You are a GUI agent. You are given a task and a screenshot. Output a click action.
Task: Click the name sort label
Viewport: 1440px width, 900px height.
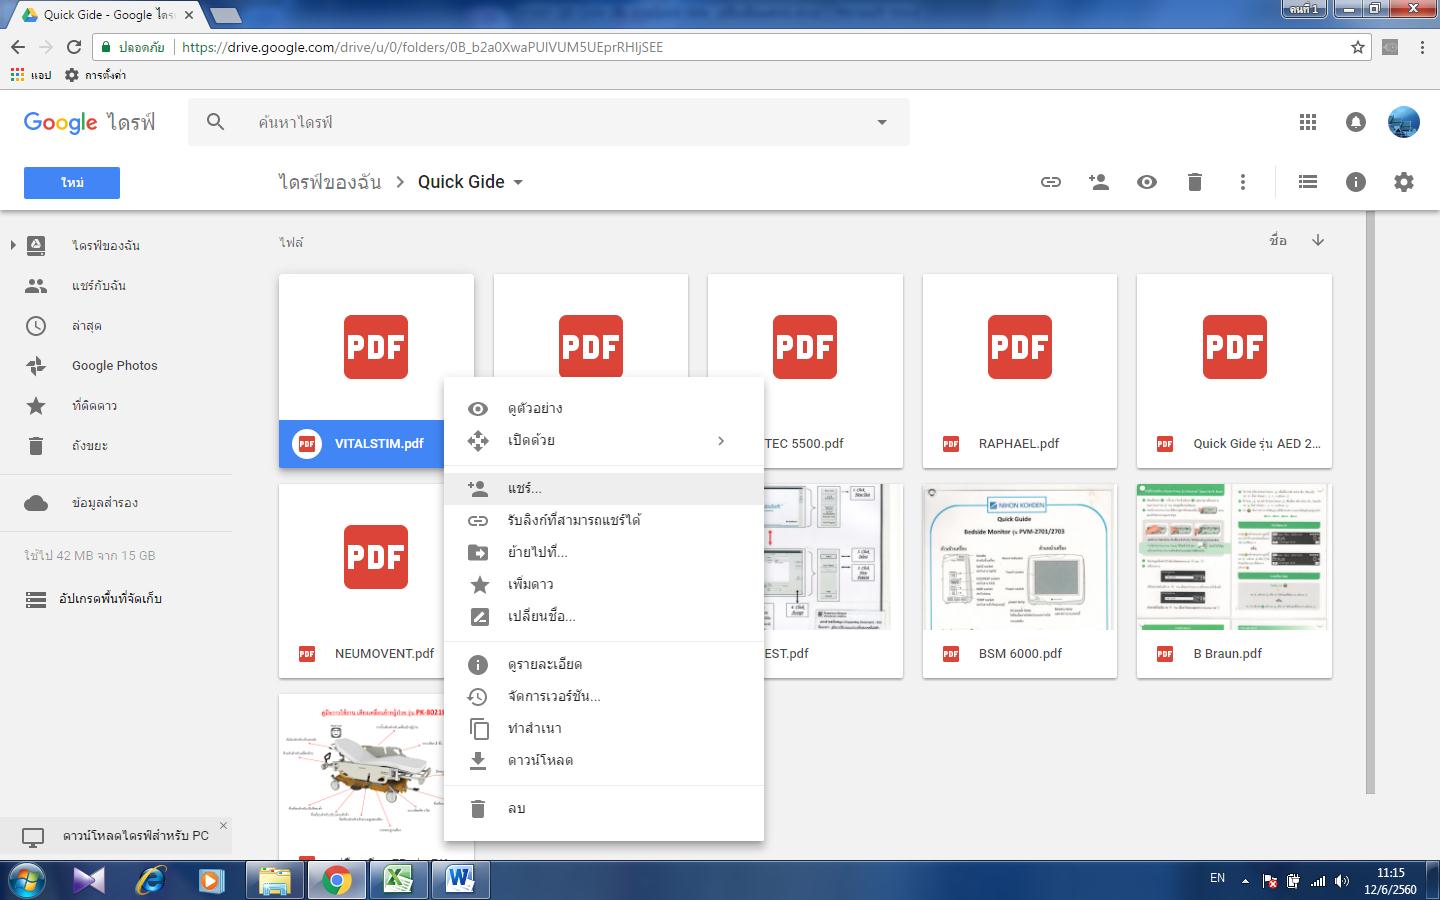1278,240
